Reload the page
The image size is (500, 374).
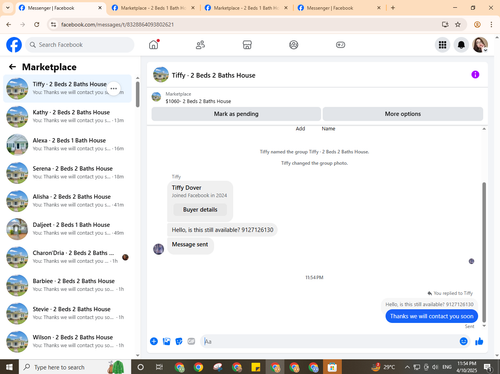coord(37,24)
